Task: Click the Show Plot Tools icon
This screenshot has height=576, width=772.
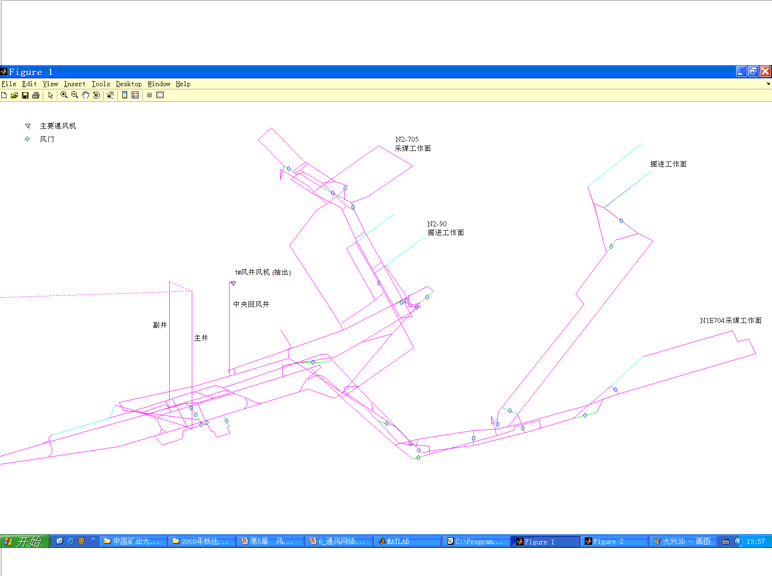Action: pos(160,96)
